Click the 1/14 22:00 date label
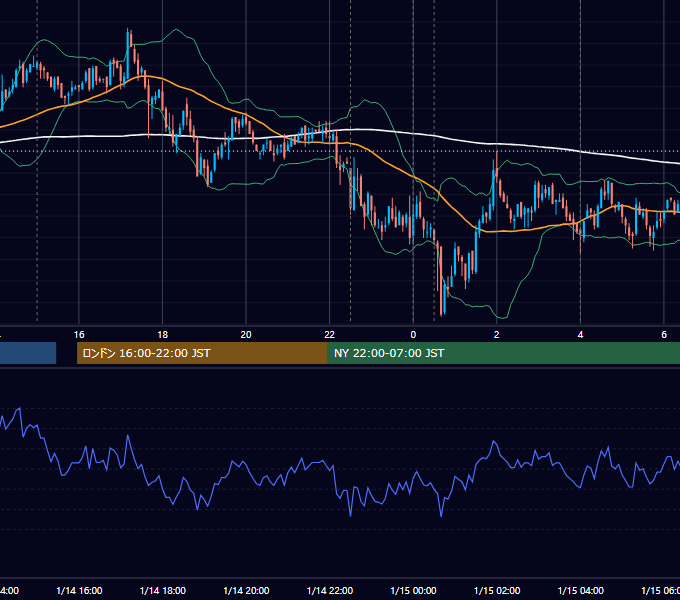The width and height of the screenshot is (680, 600). pyautogui.click(x=330, y=590)
